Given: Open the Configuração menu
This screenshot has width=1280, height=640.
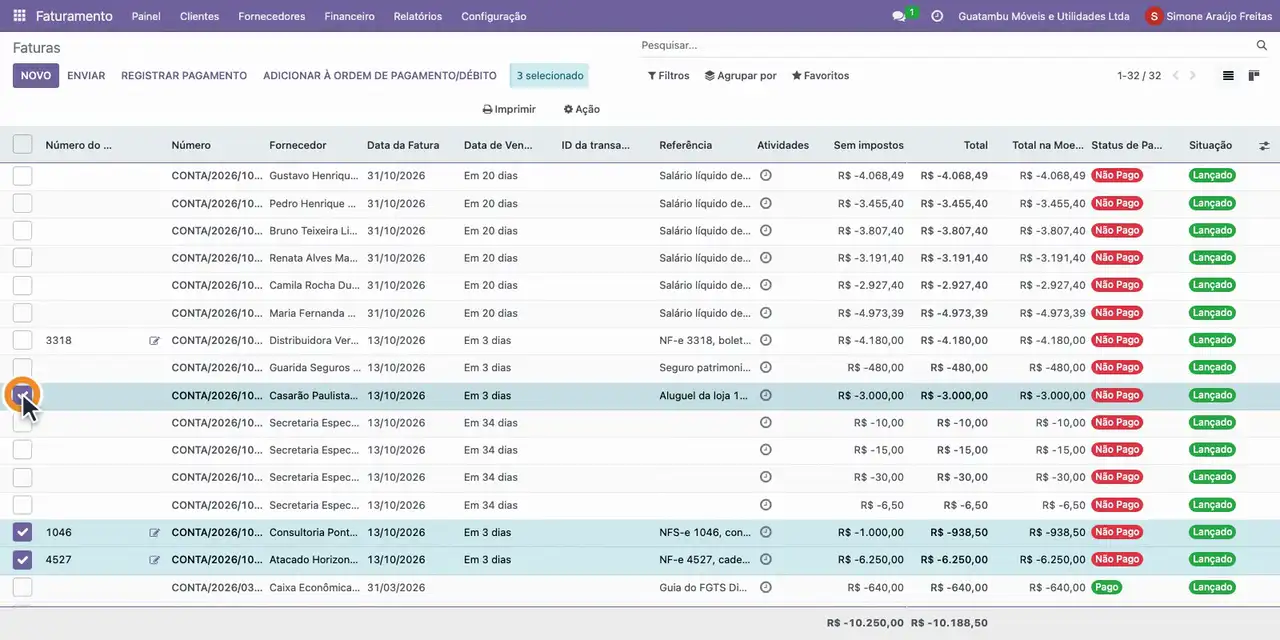Looking at the screenshot, I should pyautogui.click(x=494, y=16).
